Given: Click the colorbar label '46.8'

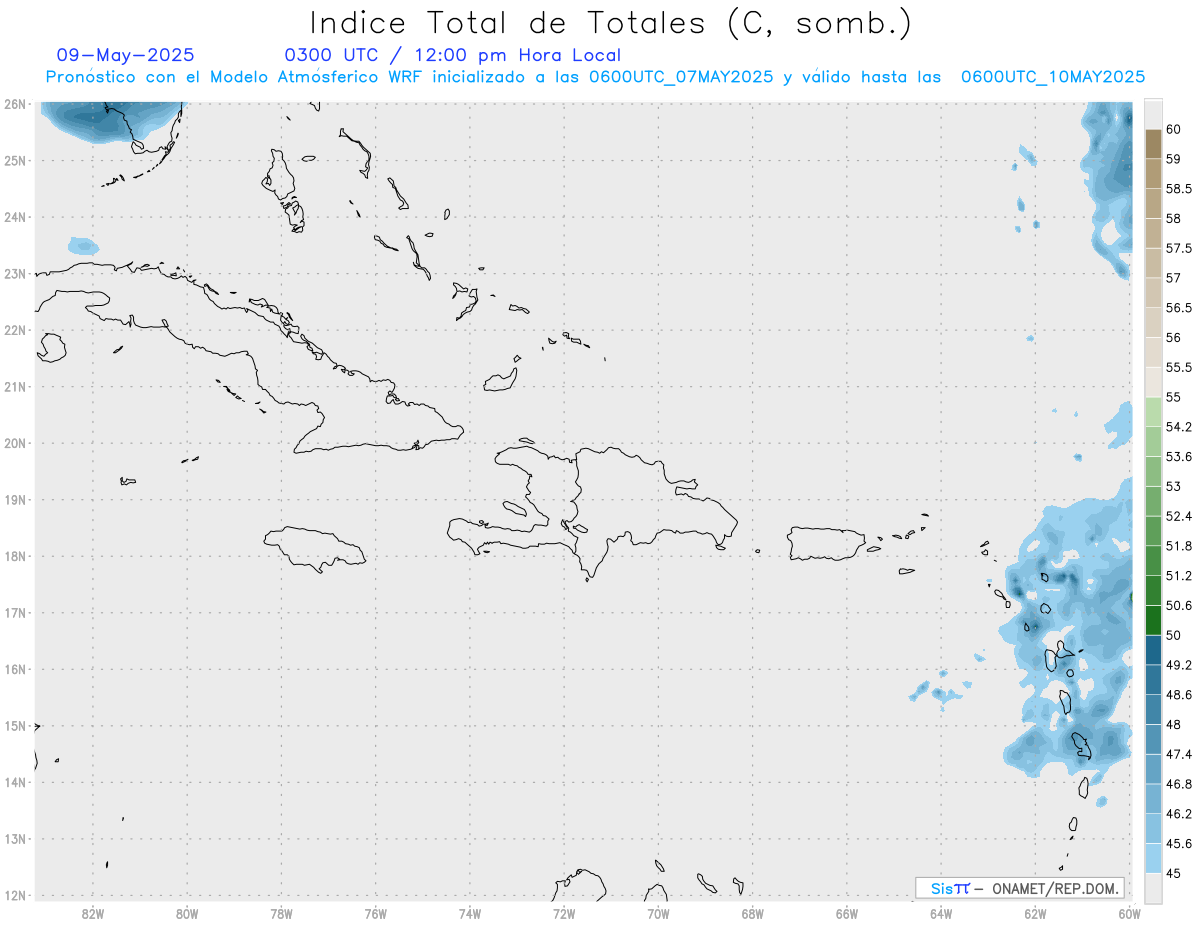Looking at the screenshot, I should click(1178, 784).
